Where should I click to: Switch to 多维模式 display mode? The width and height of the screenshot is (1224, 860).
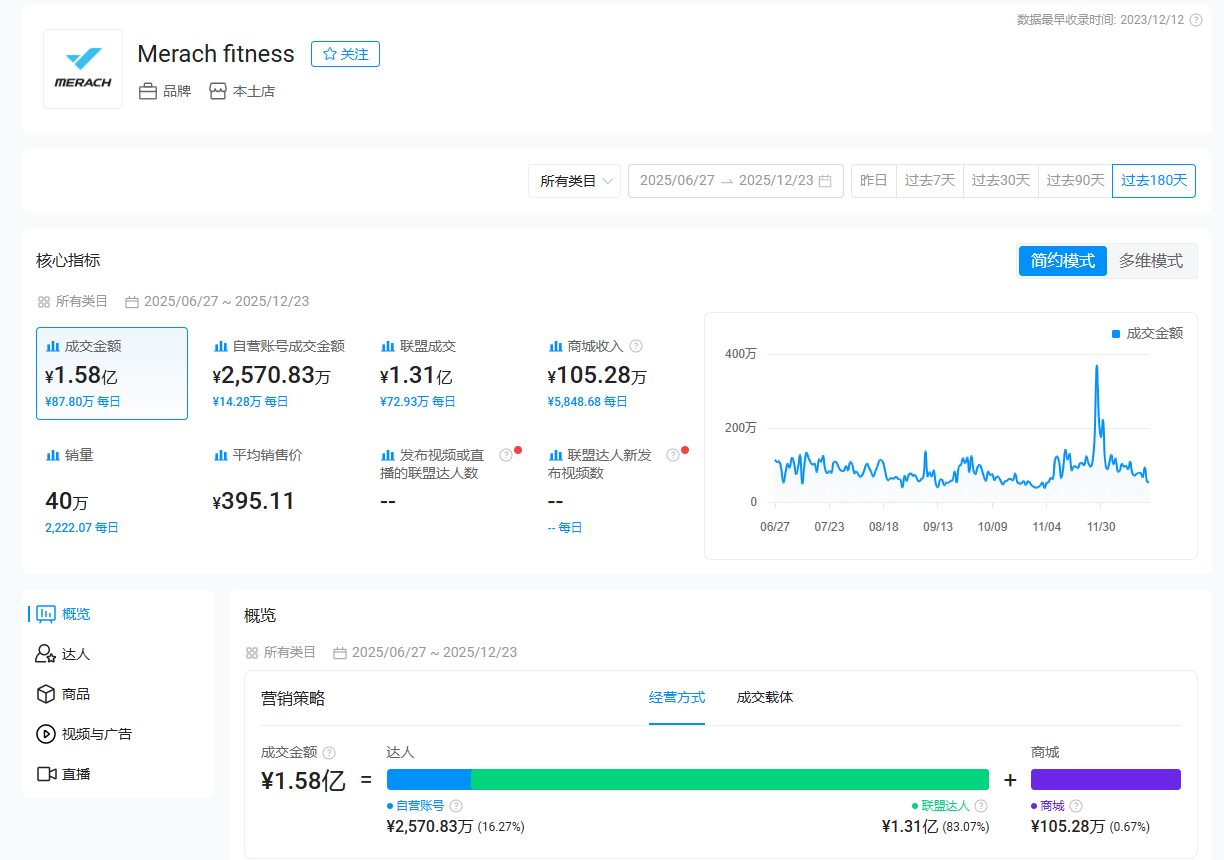(x=1151, y=261)
